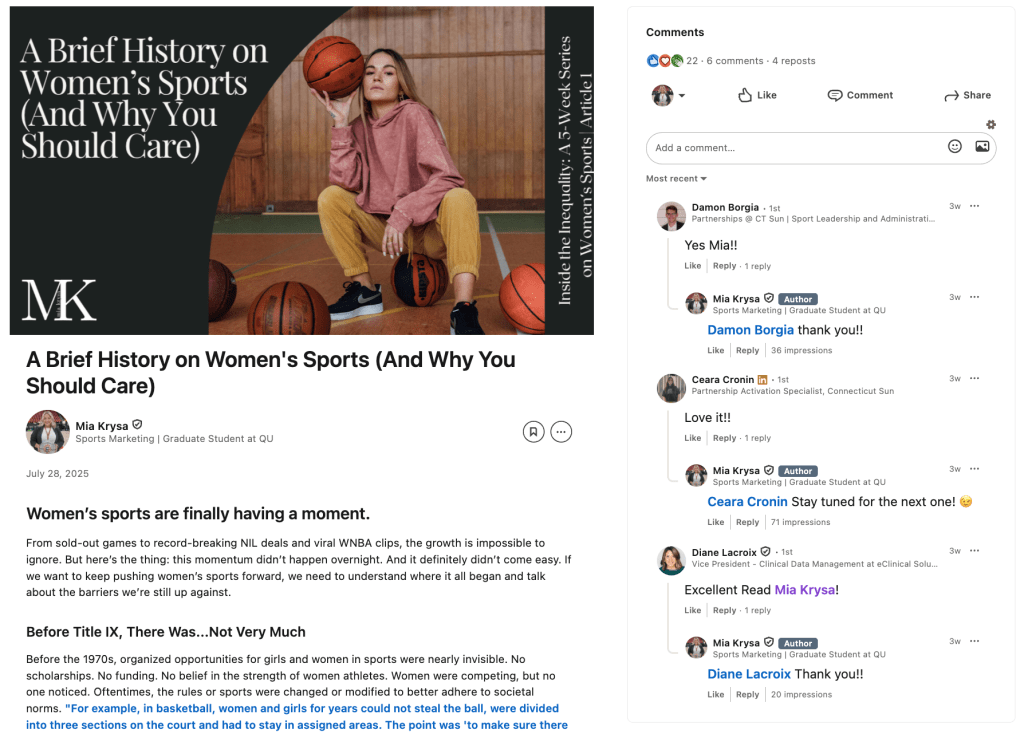
Task: Click the Add a comment text field
Action: pyautogui.click(x=795, y=148)
